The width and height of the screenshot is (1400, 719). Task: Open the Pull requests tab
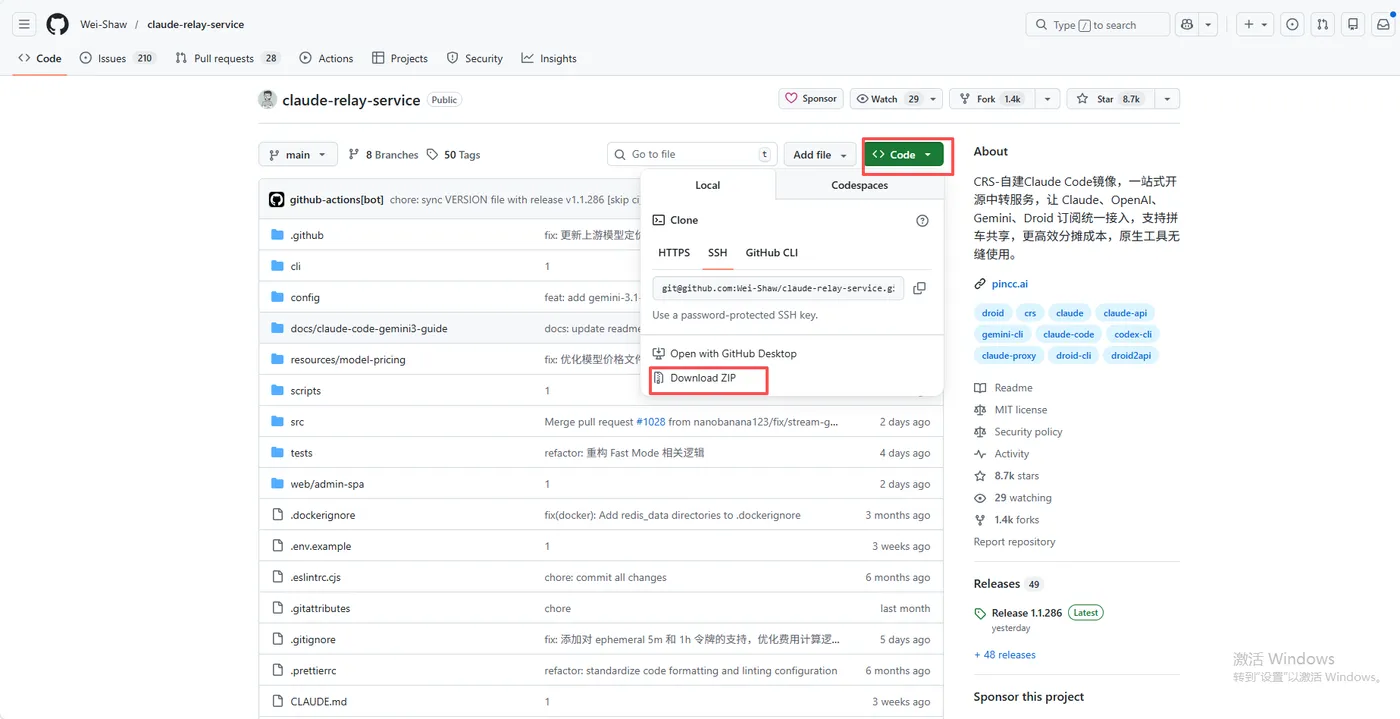[x=227, y=58]
